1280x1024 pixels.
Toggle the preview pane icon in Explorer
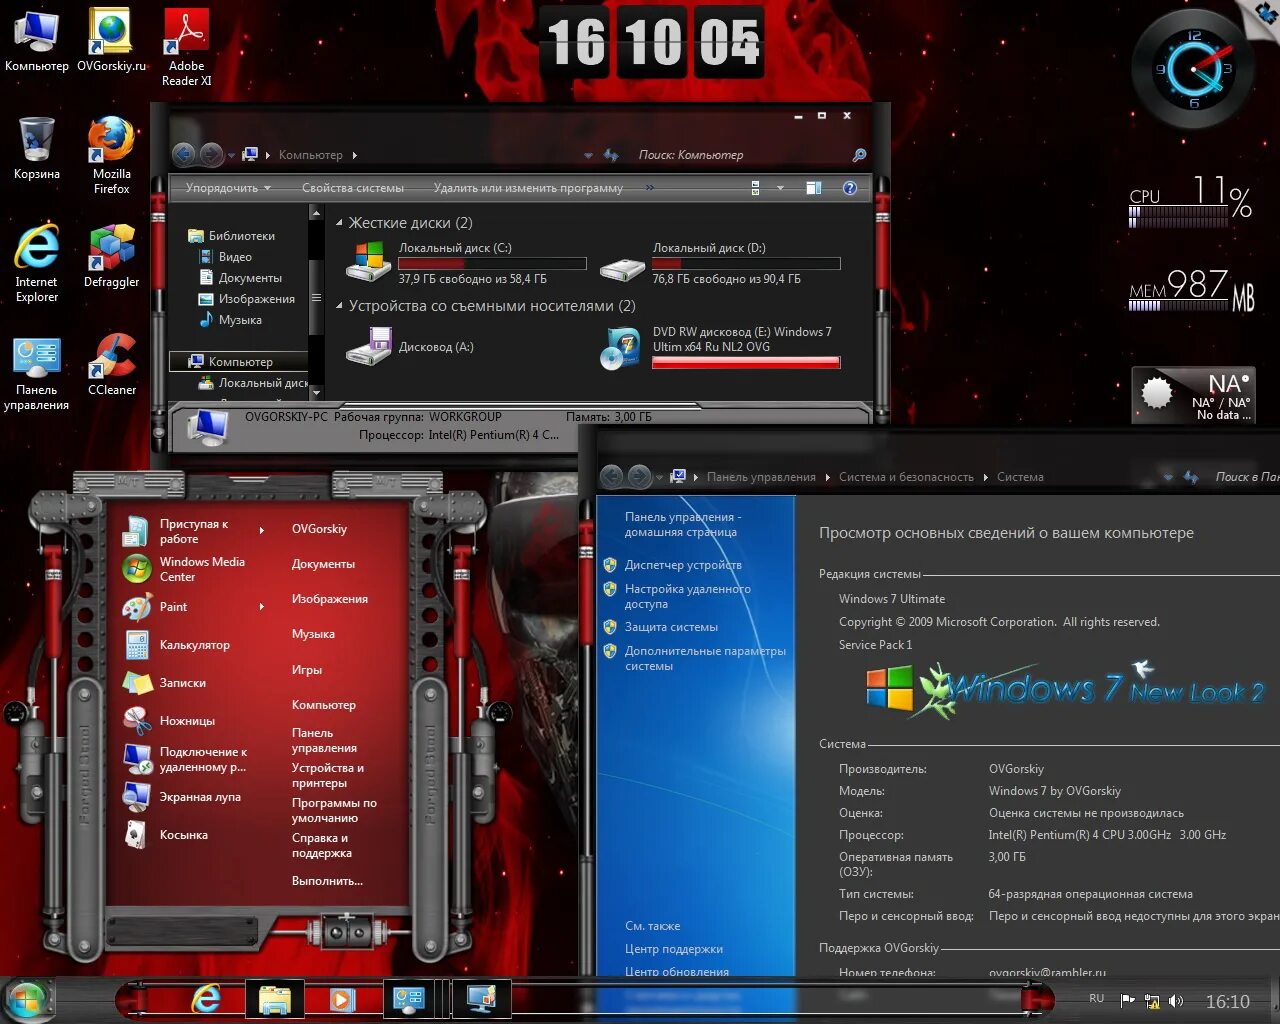click(x=814, y=188)
